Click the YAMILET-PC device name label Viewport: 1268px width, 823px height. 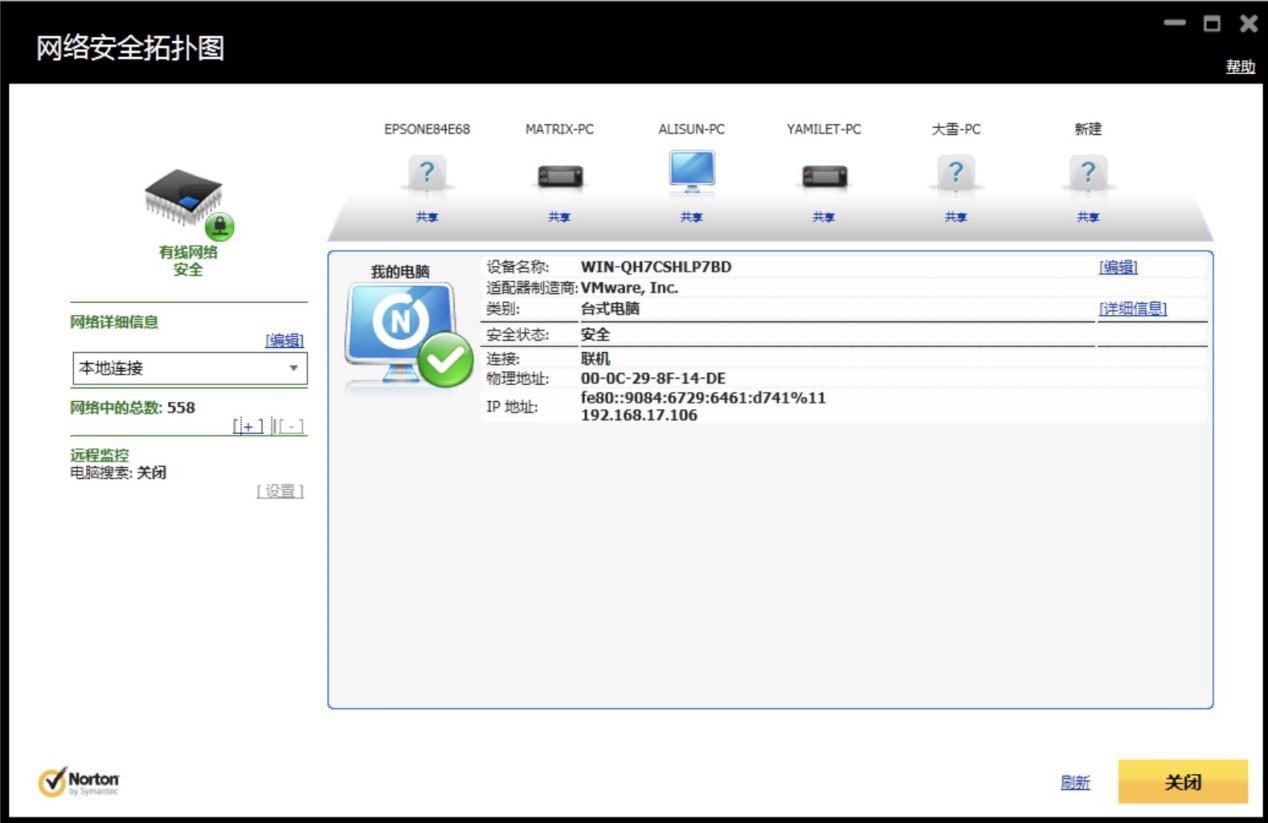tap(824, 129)
